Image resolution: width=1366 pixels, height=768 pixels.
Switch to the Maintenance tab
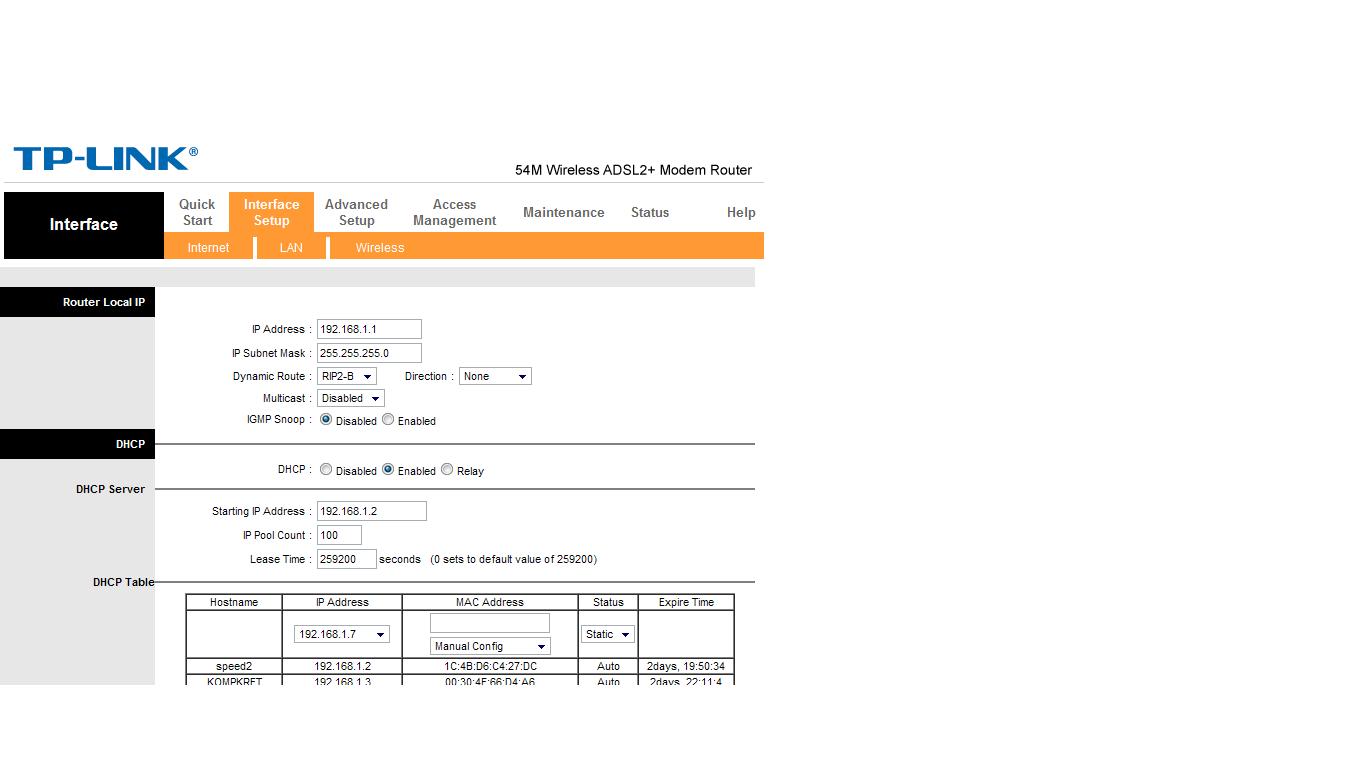click(564, 212)
